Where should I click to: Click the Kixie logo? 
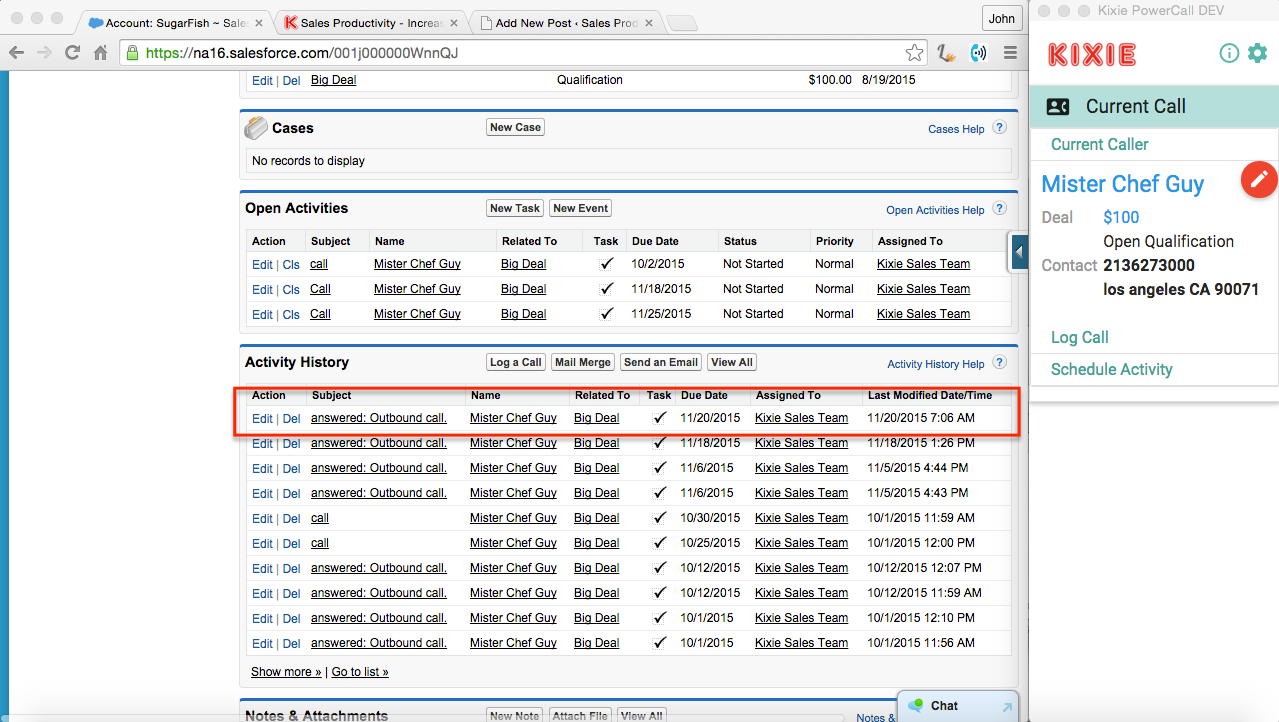pyautogui.click(x=1092, y=55)
